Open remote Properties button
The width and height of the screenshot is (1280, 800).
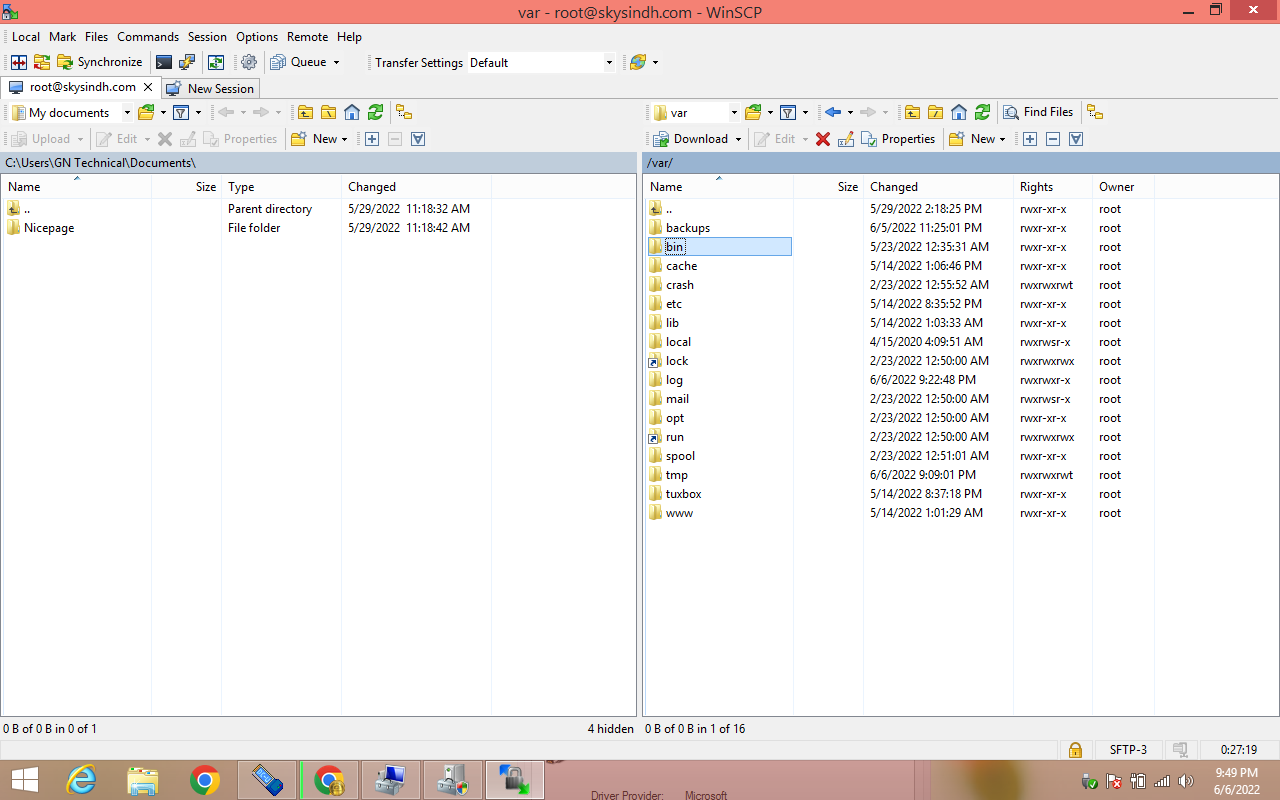tap(898, 139)
